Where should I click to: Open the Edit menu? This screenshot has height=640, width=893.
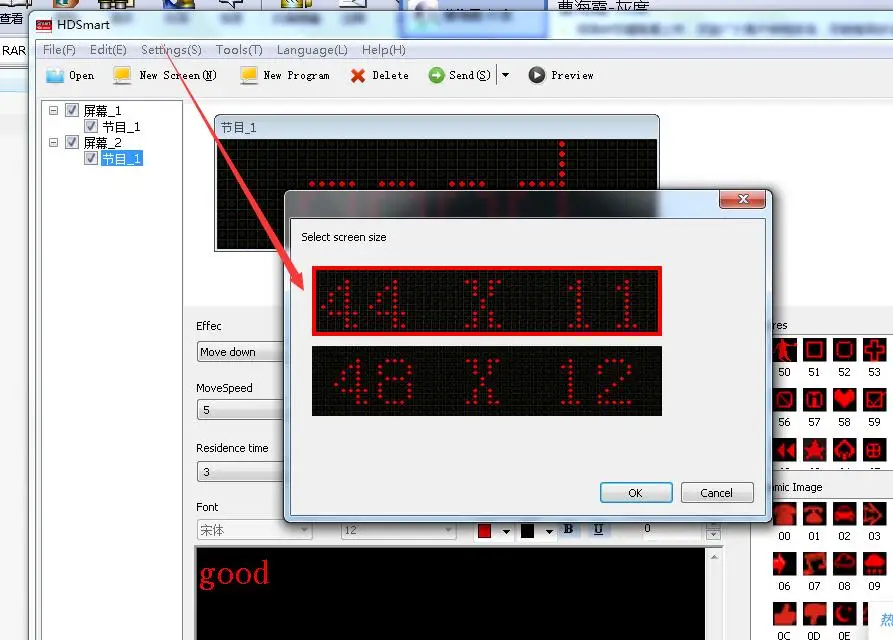click(x=108, y=50)
